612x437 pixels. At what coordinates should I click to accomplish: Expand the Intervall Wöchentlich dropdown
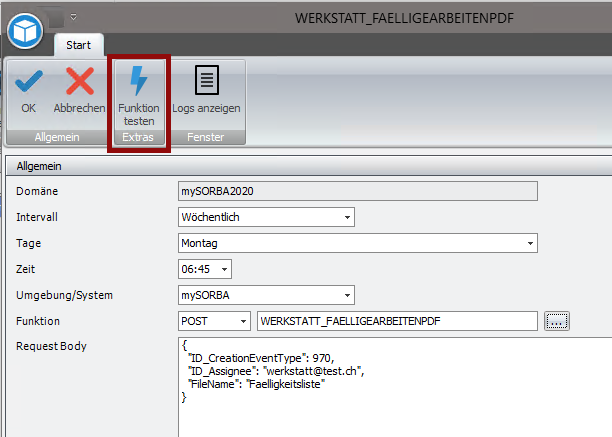(x=347, y=217)
